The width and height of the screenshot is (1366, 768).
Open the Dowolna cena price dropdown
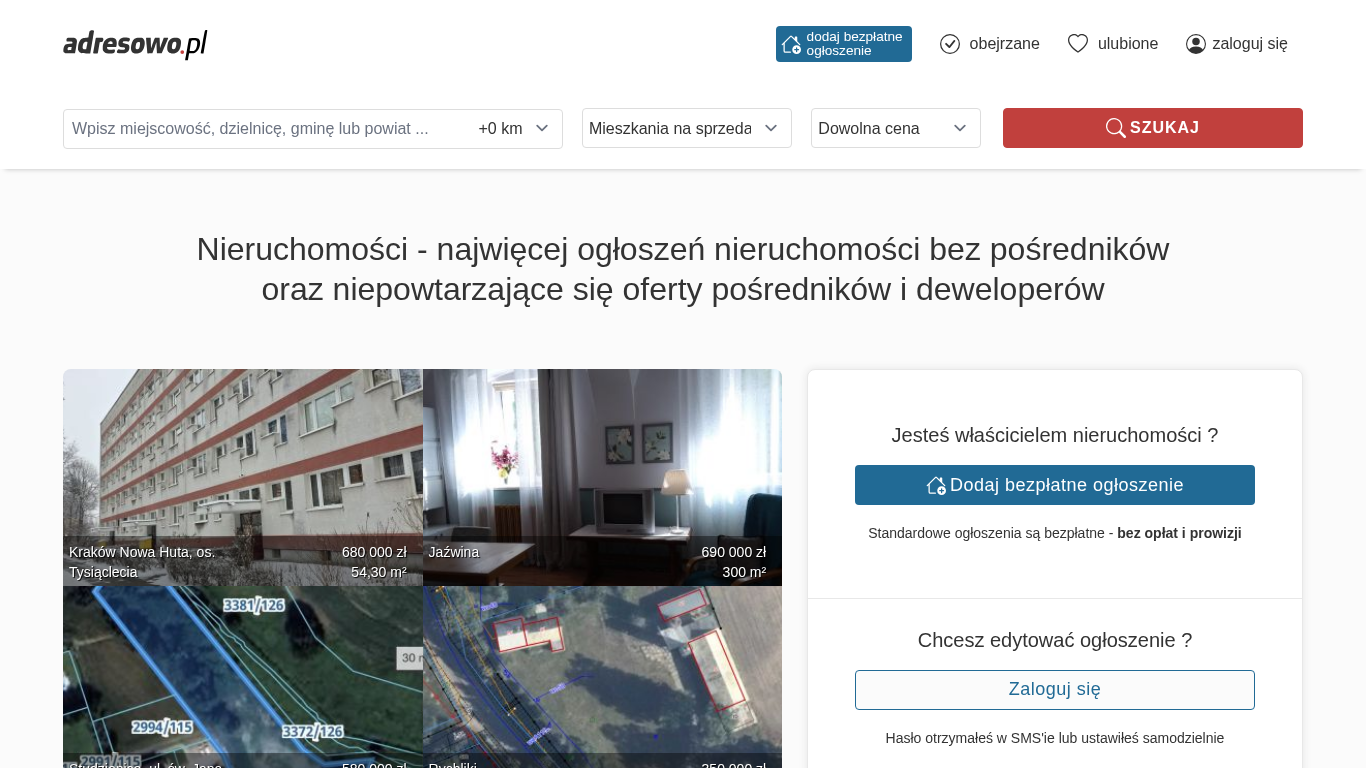[x=895, y=128]
